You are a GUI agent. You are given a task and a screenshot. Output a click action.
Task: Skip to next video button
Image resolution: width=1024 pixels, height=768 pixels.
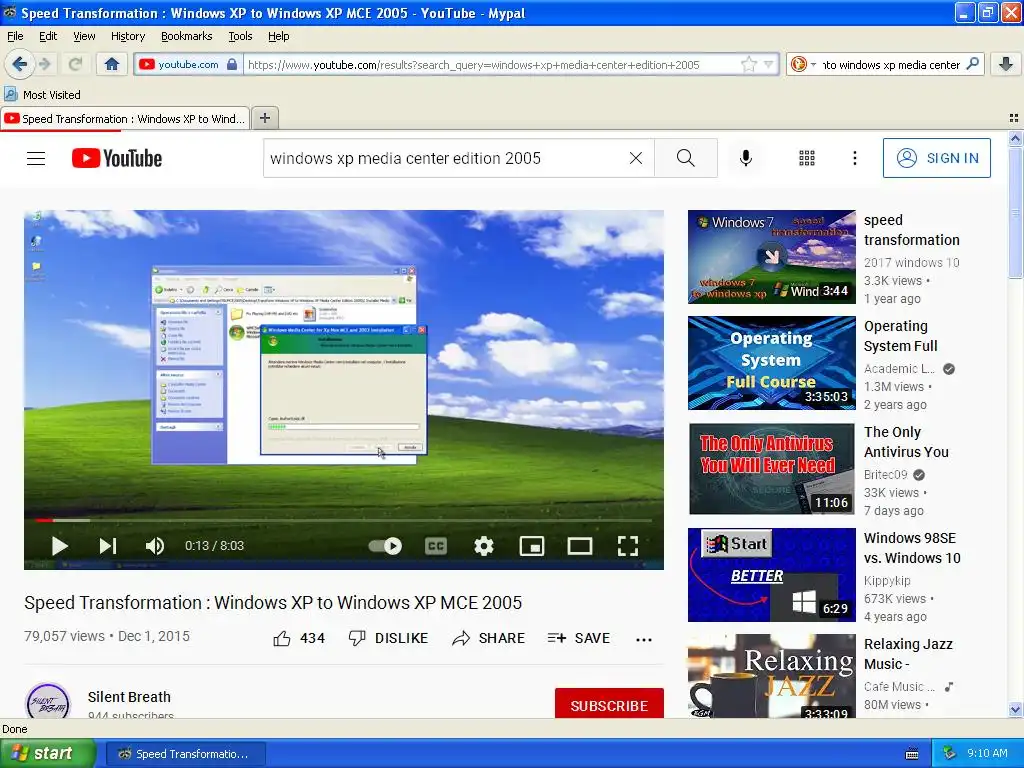coord(108,546)
